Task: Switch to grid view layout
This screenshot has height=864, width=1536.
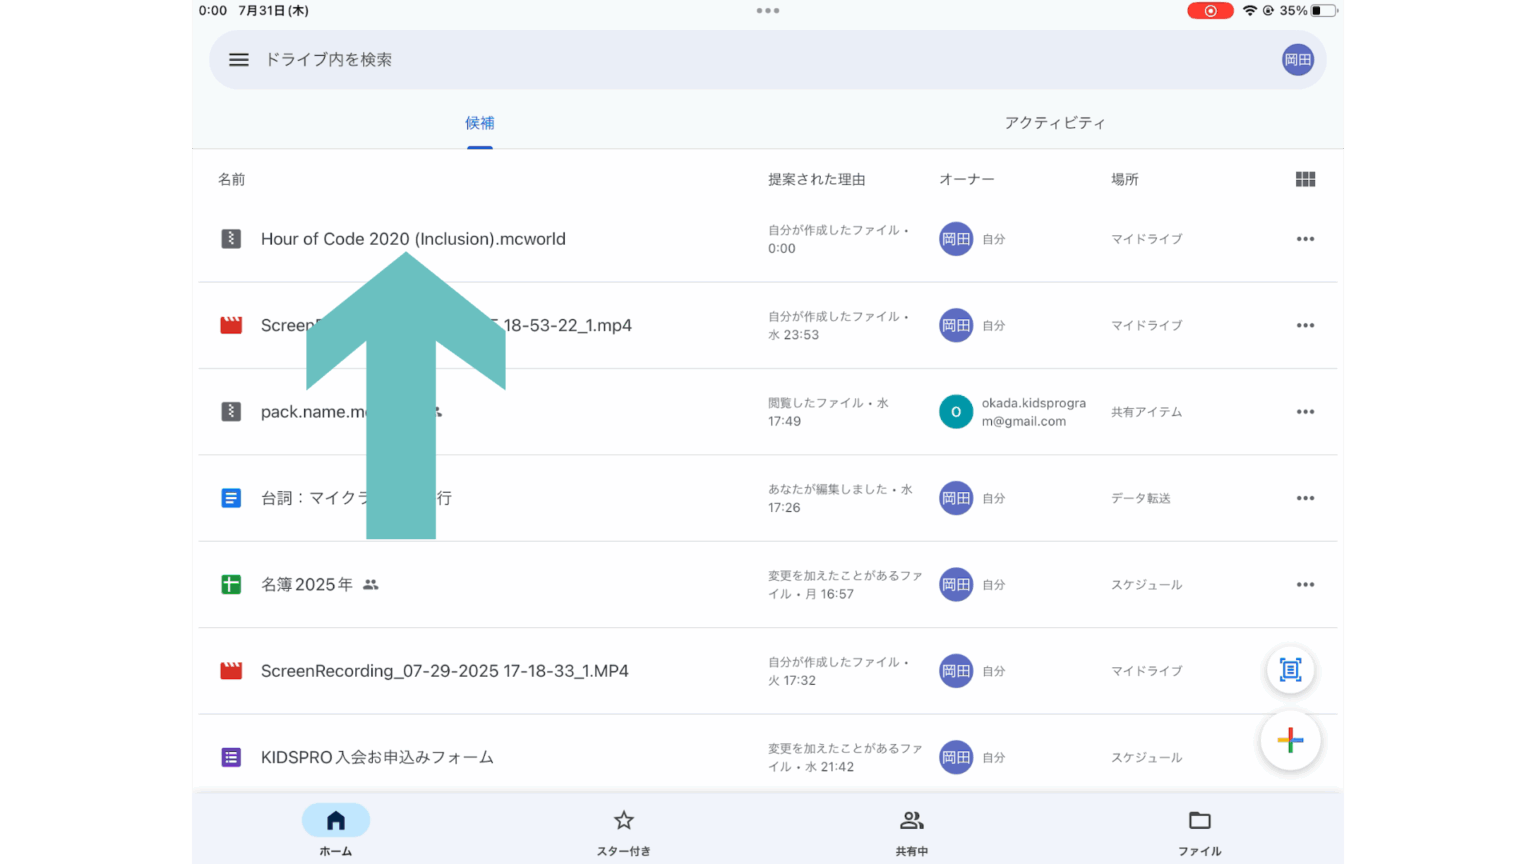Action: click(x=1305, y=179)
